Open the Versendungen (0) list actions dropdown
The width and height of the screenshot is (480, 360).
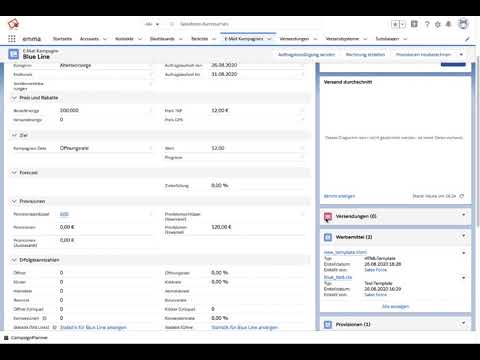coord(464,215)
